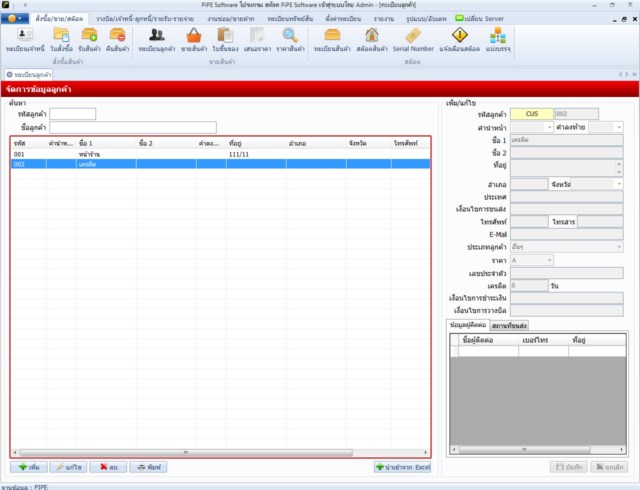Open เสนอราคา quotation icon
This screenshot has height=490, width=640.
pos(257,40)
